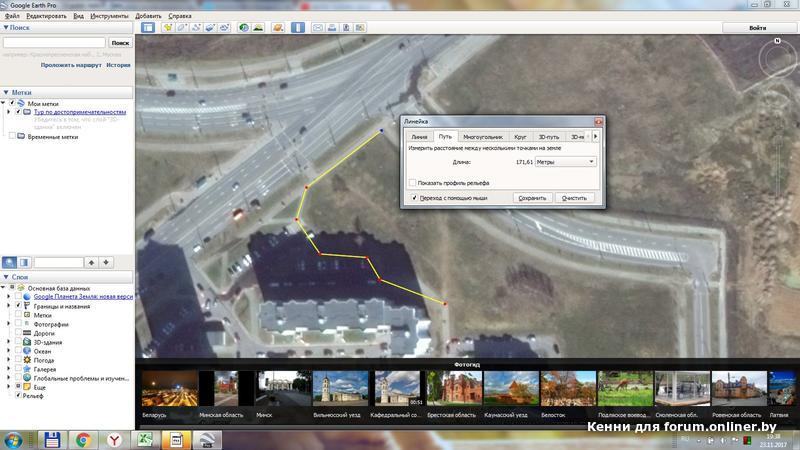Image resolution: width=800 pixels, height=450 pixels.
Task: Click the ruler tool icon in toolbar
Action: (300, 28)
